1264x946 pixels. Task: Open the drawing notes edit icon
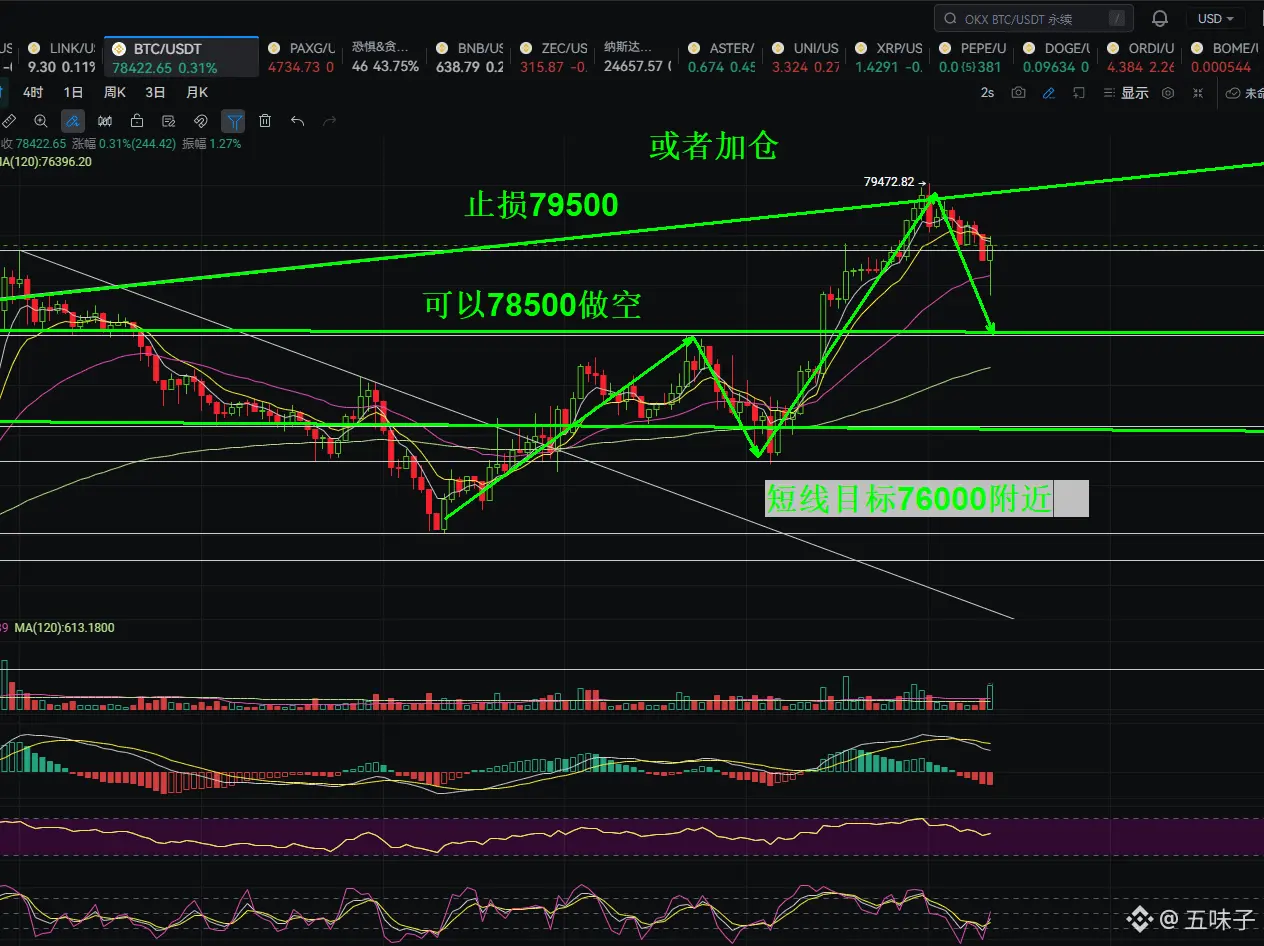click(x=168, y=121)
